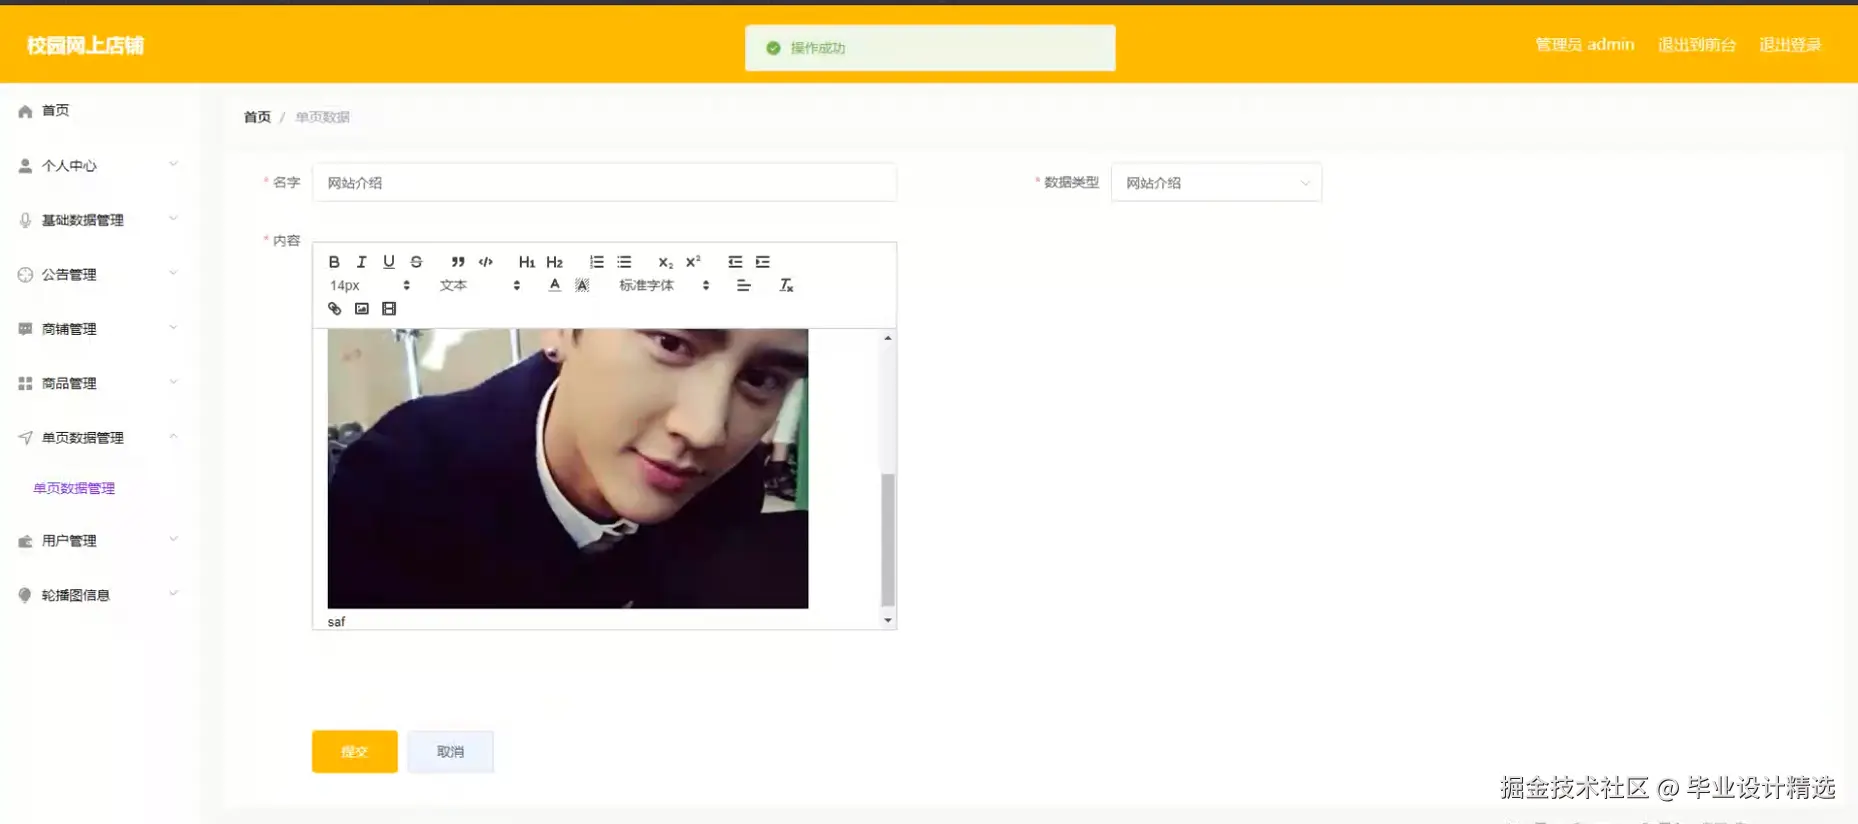Select the 单页数据管理 submenu item

pos(74,488)
